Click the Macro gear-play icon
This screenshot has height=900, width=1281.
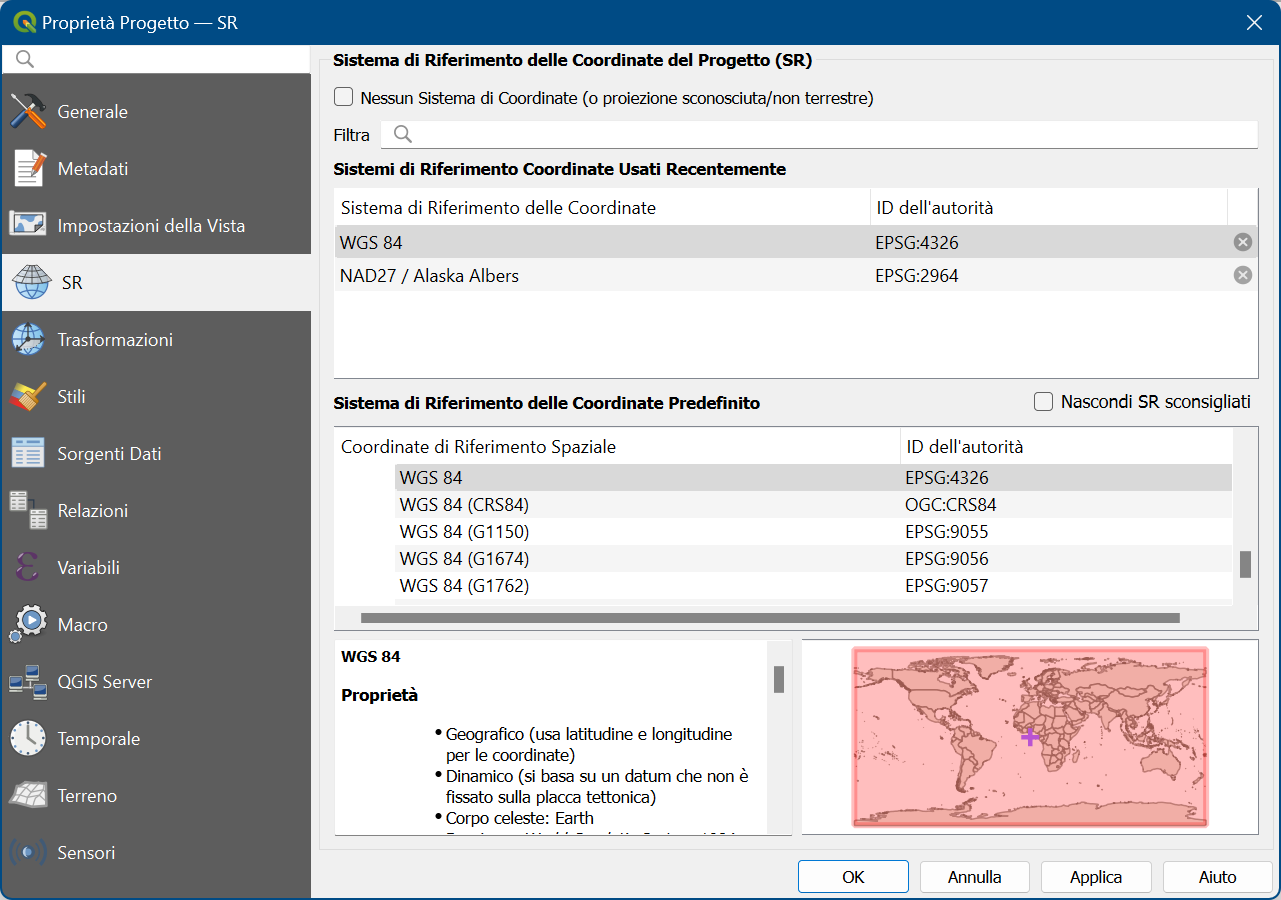click(x=28, y=625)
